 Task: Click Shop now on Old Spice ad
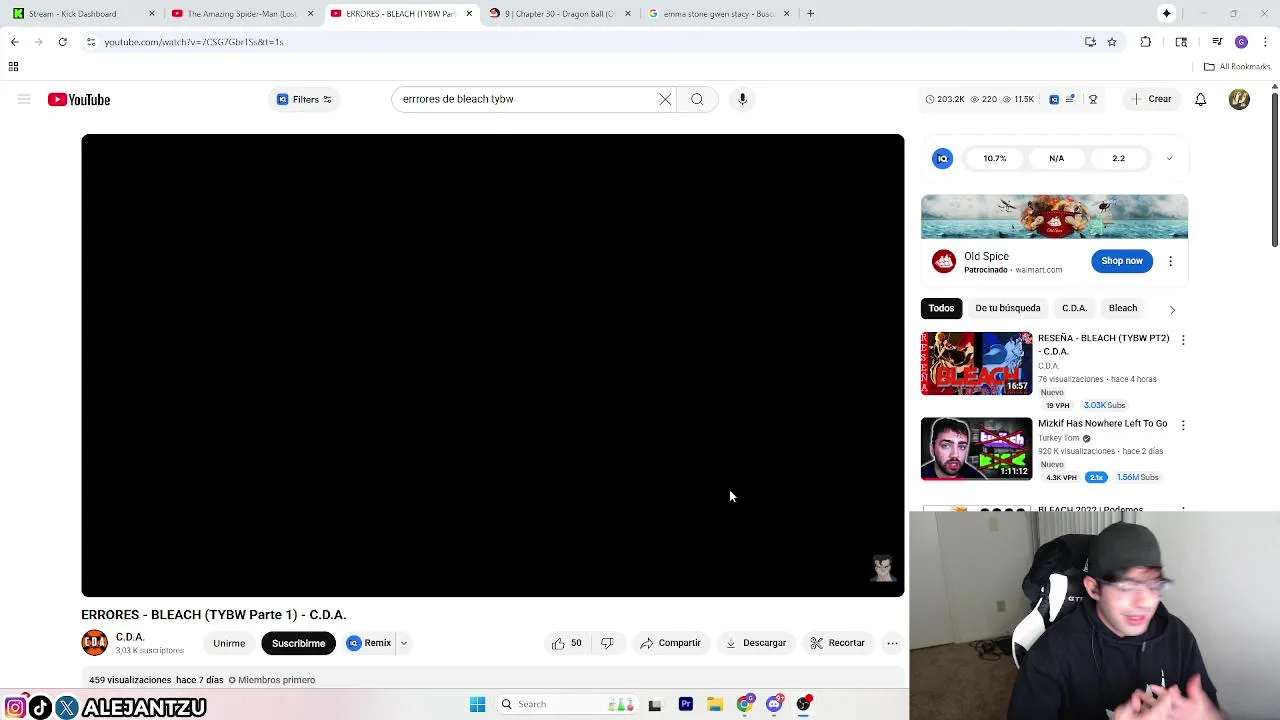1121,261
